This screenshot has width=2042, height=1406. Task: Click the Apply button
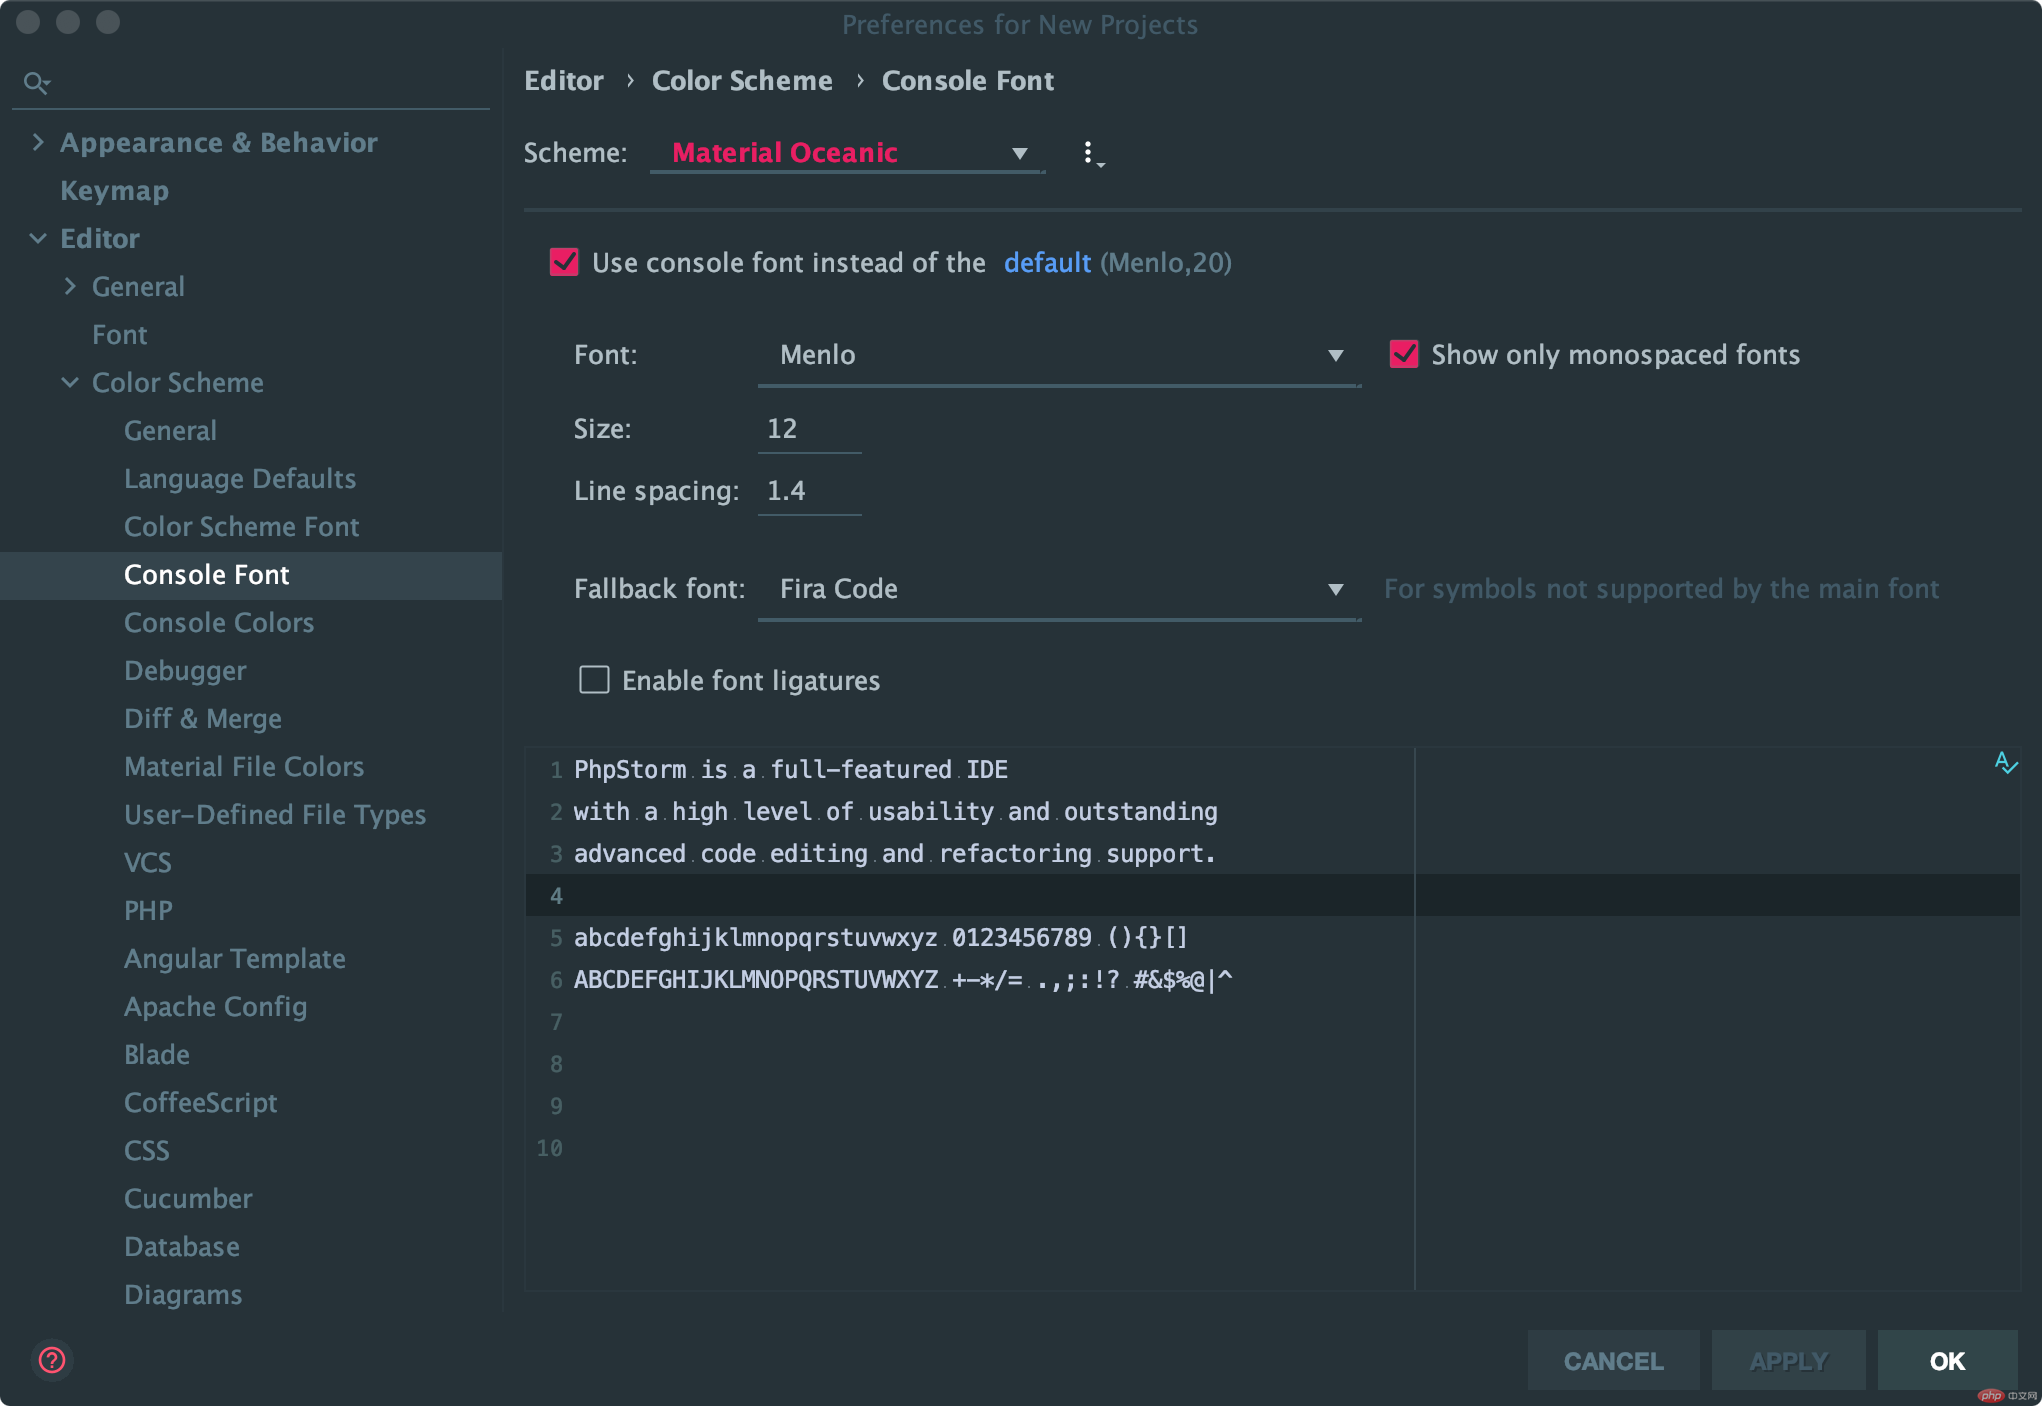pyautogui.click(x=1788, y=1360)
